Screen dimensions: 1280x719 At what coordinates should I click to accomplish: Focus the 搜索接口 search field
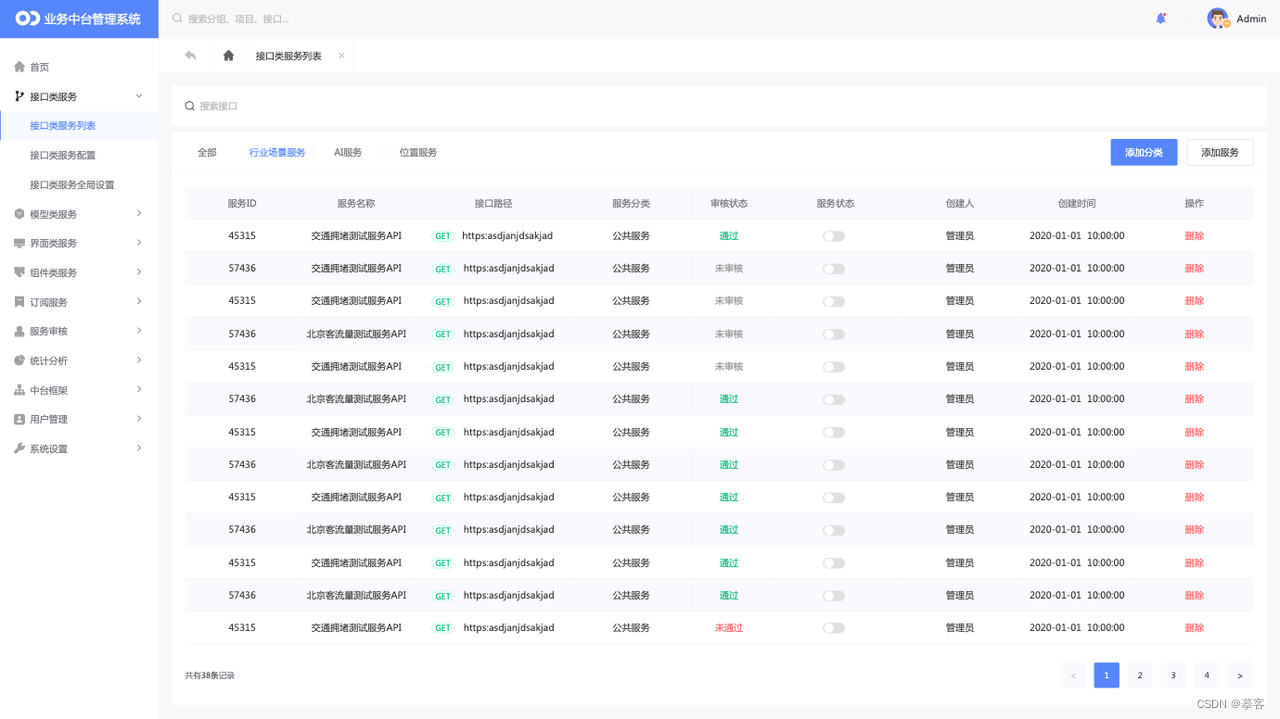click(x=719, y=106)
